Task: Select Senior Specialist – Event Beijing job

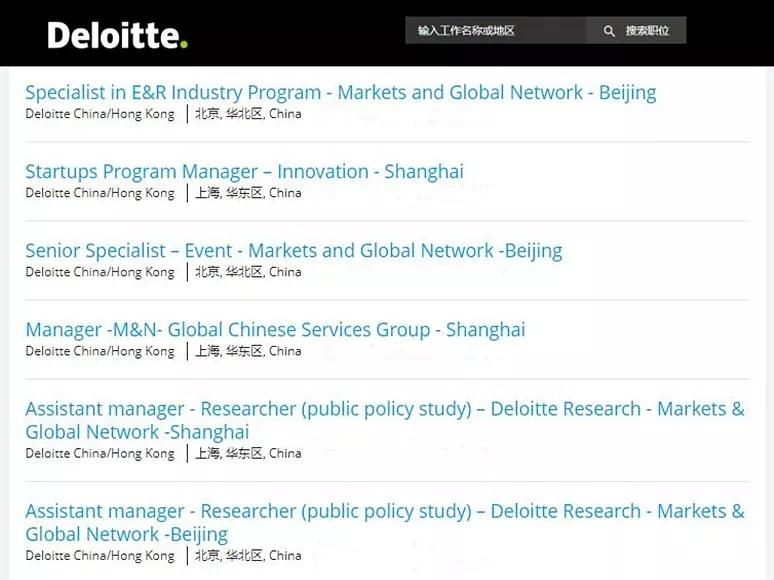Action: (293, 250)
